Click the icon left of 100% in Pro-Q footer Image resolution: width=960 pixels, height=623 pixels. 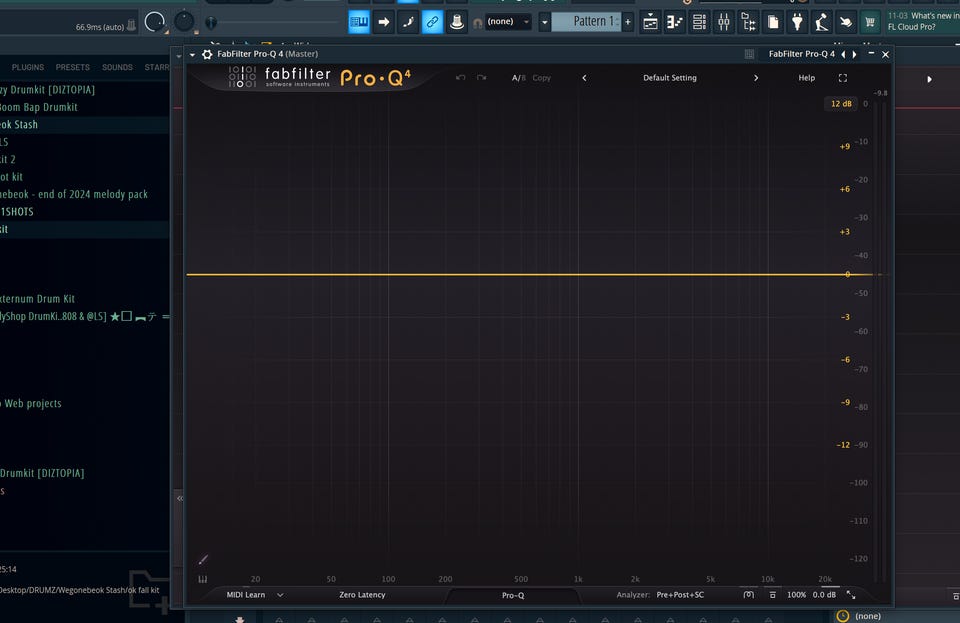[773, 595]
